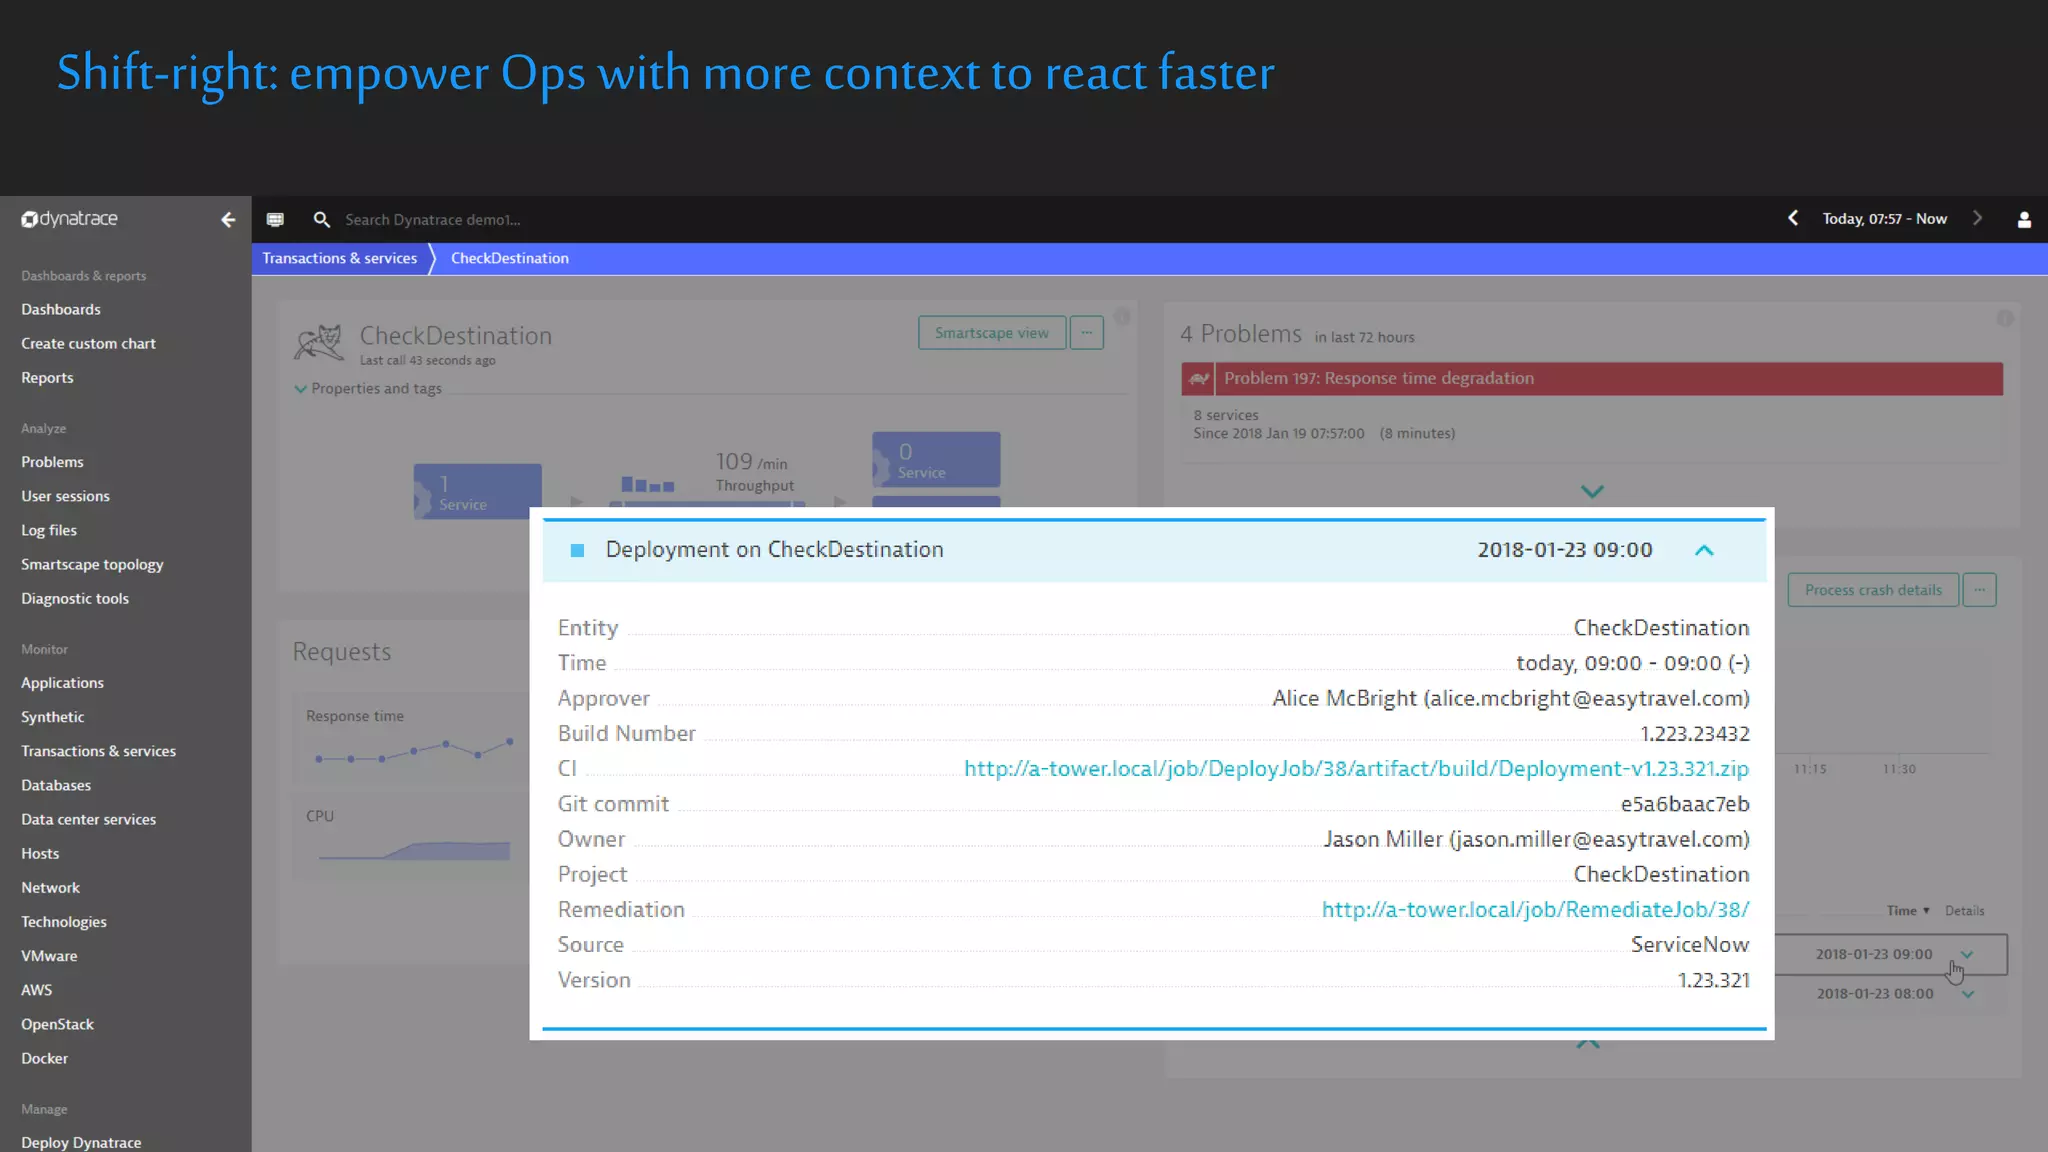The image size is (2048, 1152).
Task: Click the Smartscape view button
Action: pyautogui.click(x=992, y=333)
